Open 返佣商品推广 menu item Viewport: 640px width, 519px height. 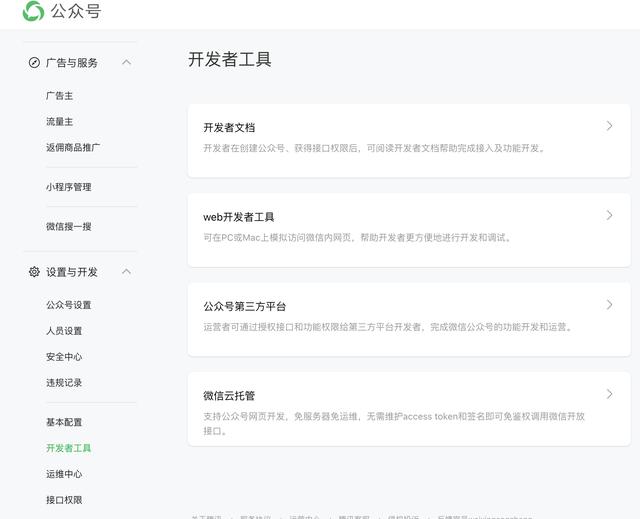[x=73, y=148]
